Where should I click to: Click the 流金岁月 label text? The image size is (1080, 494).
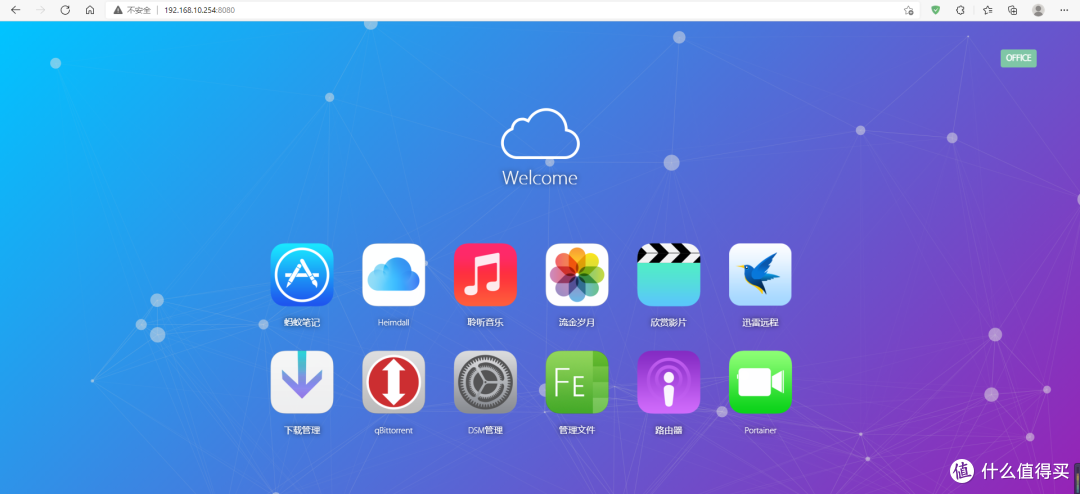tap(577, 322)
